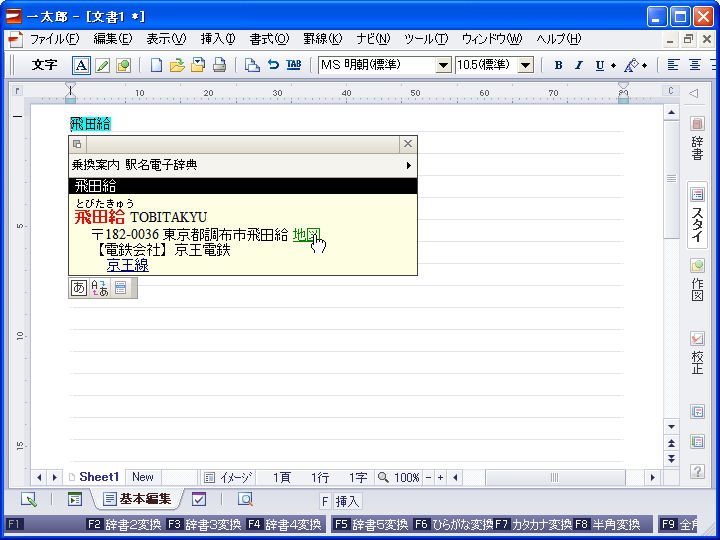Click the copy/paste icon beside undo
Viewport: 720px width, 540px height.
[252, 65]
